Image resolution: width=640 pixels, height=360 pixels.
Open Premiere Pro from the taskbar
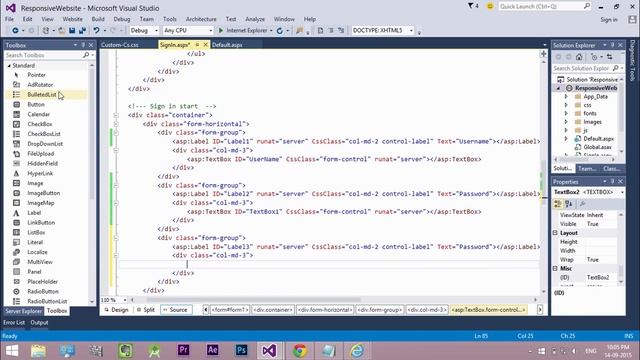coord(183,351)
